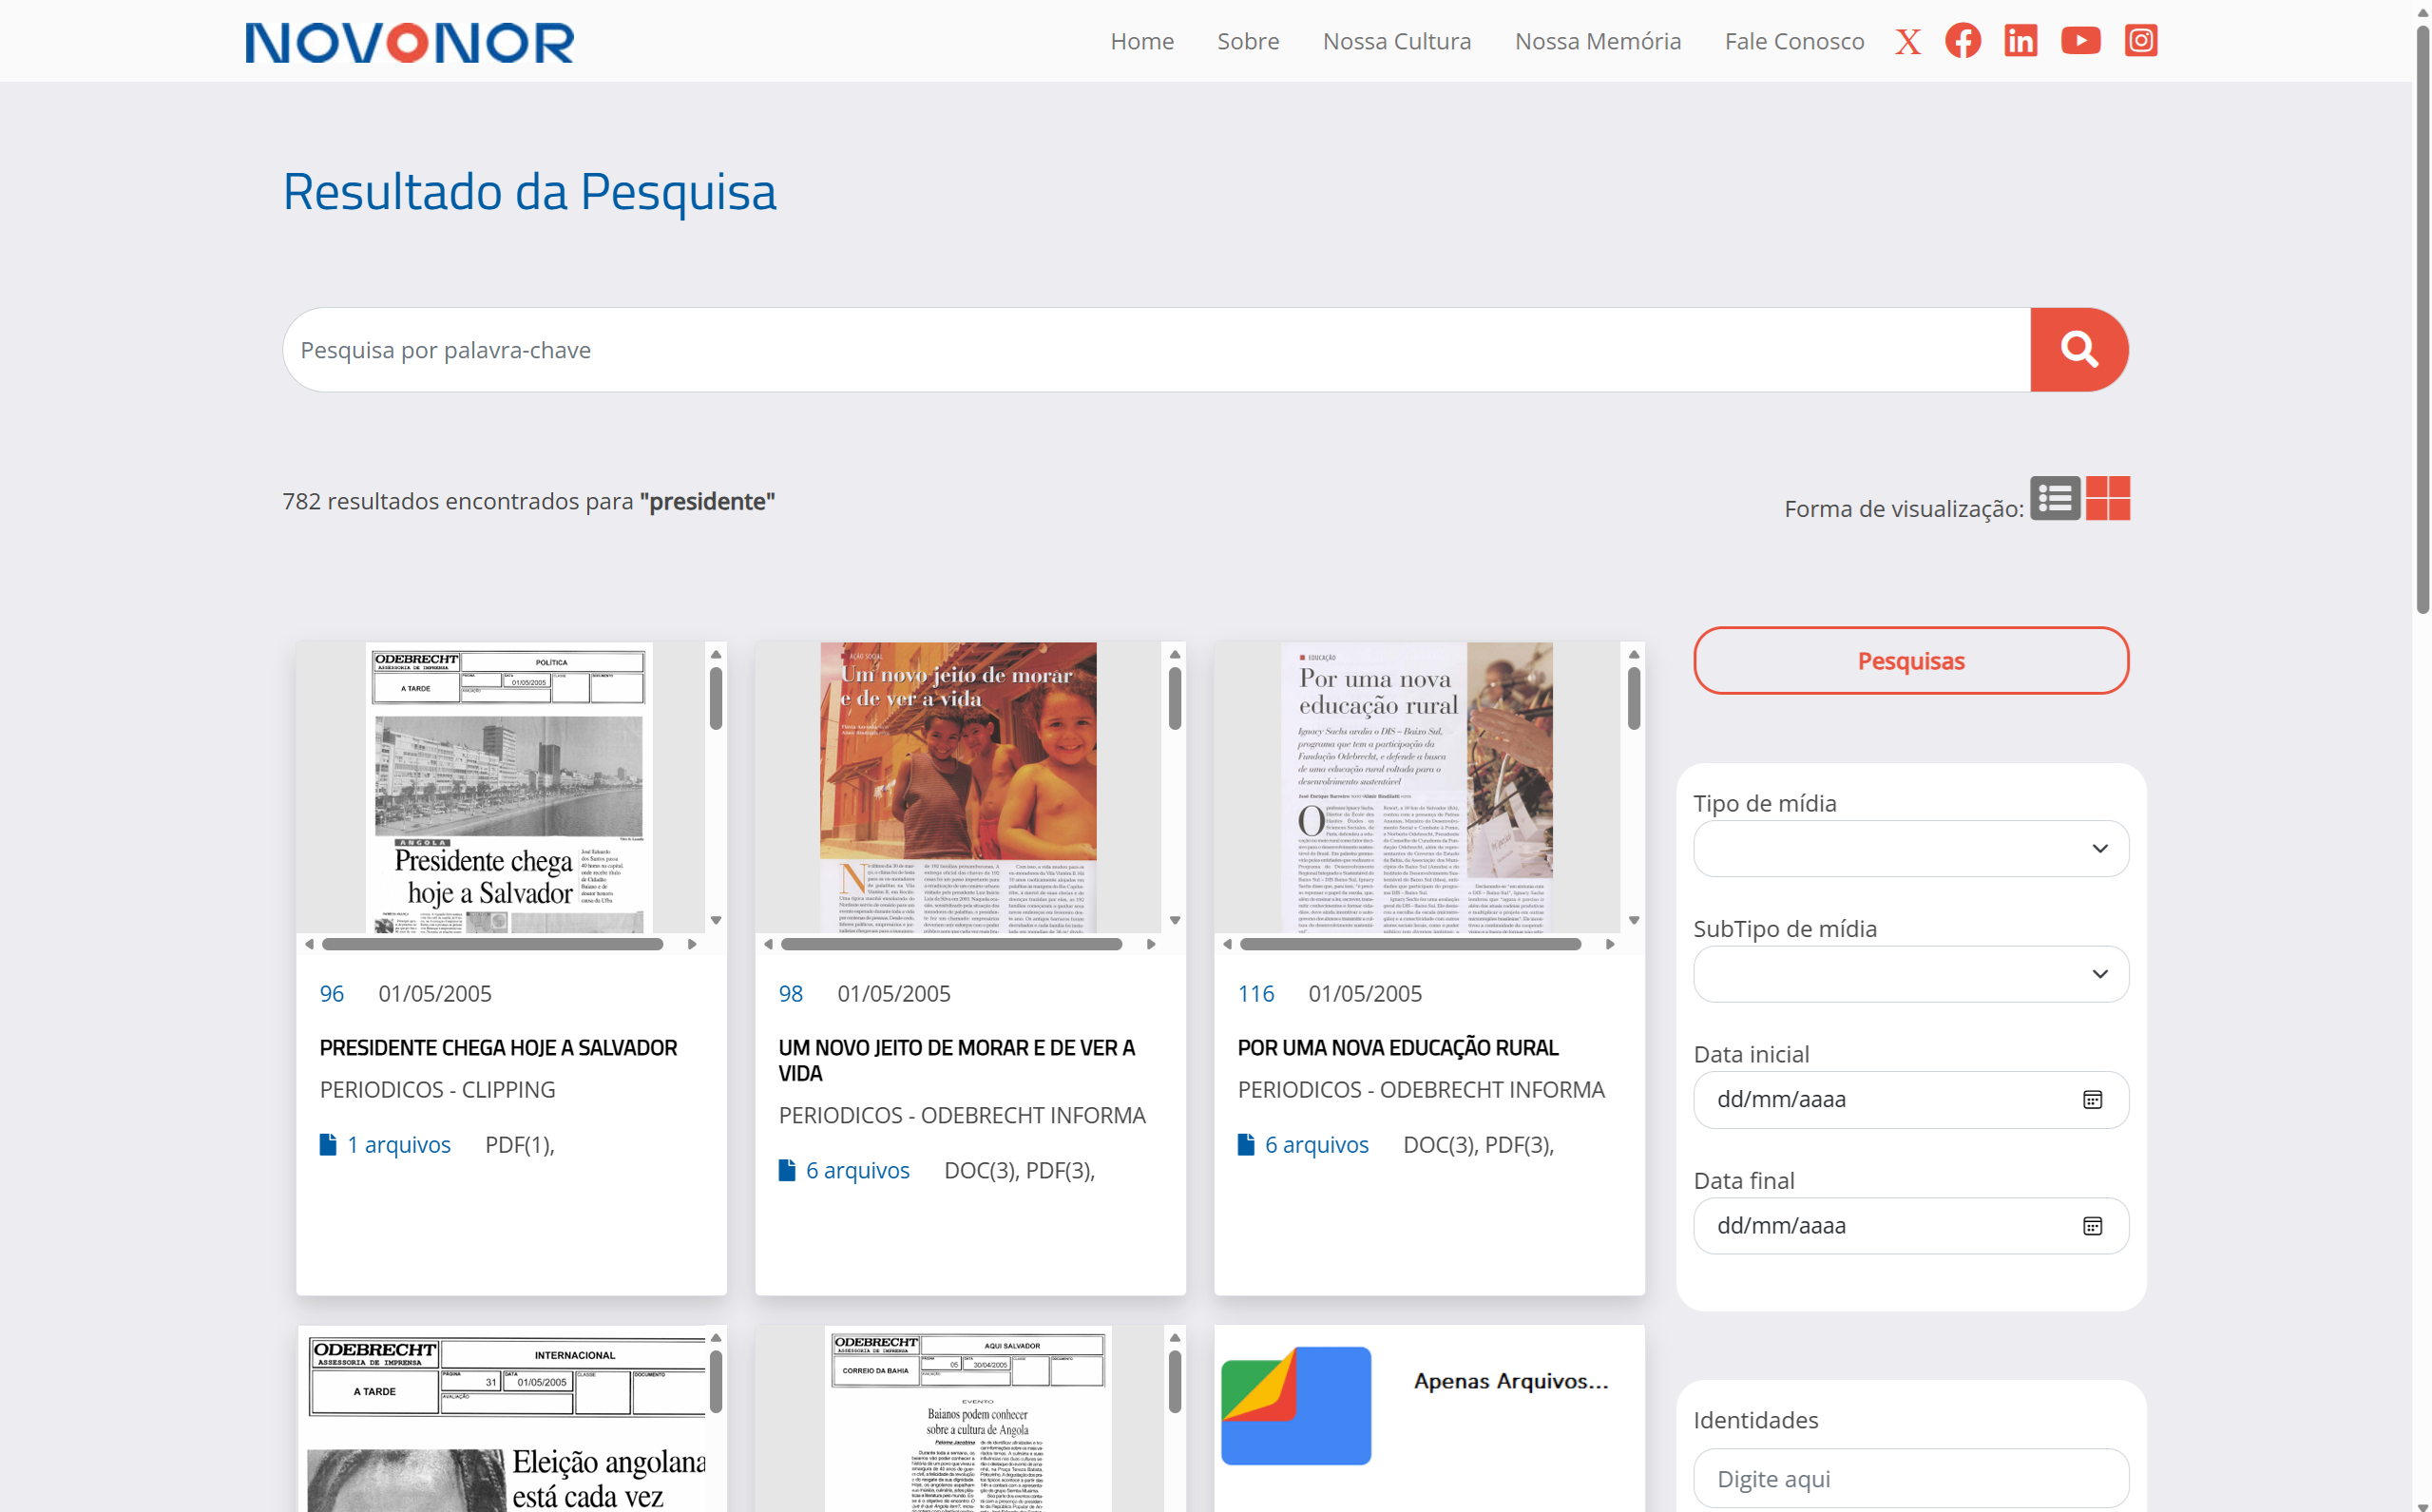The image size is (2432, 1512).
Task: Open 6 arquivos link for Um Novo Jeito
Action: (x=857, y=1170)
